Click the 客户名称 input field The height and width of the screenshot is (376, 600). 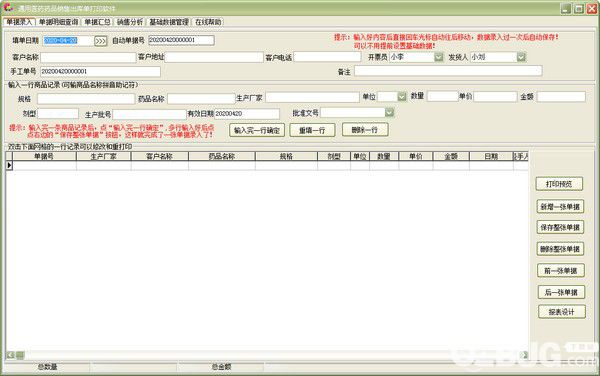(x=88, y=57)
